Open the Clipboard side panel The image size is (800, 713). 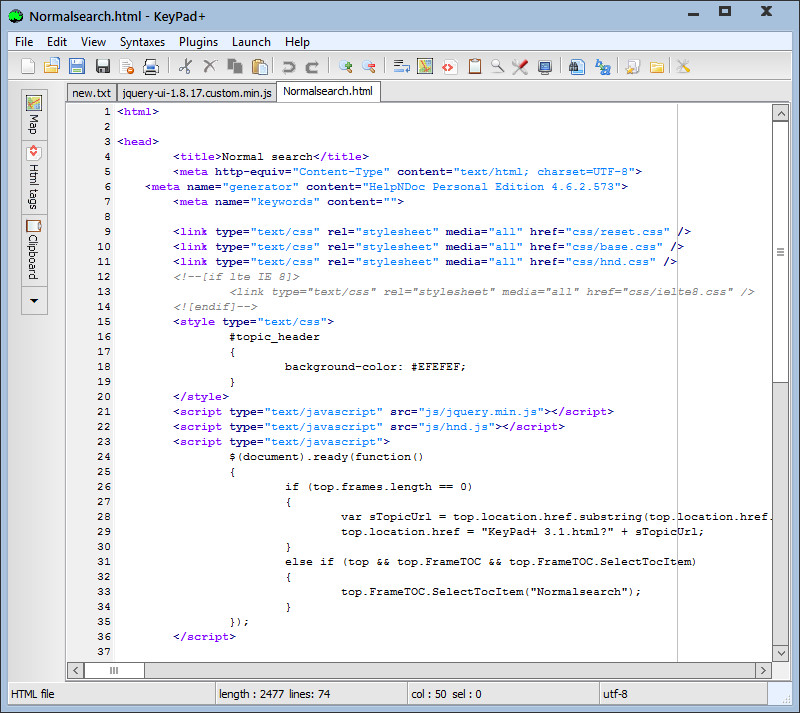[34, 250]
